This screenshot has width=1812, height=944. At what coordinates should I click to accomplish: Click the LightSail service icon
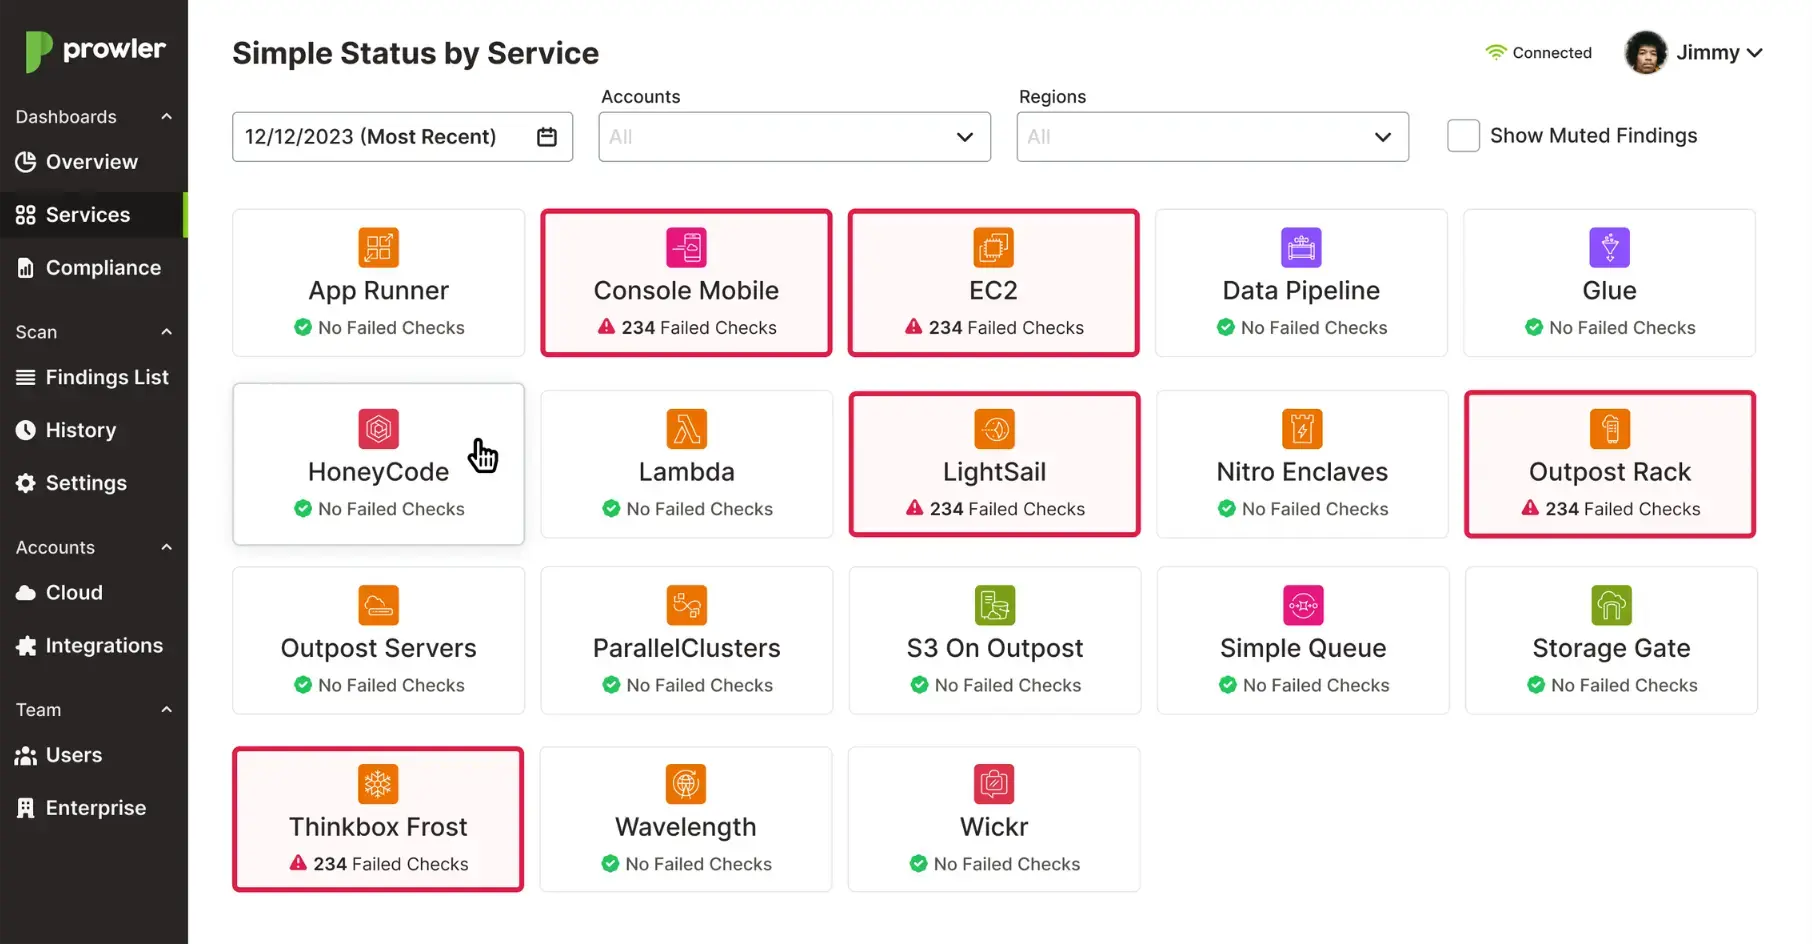coord(994,429)
